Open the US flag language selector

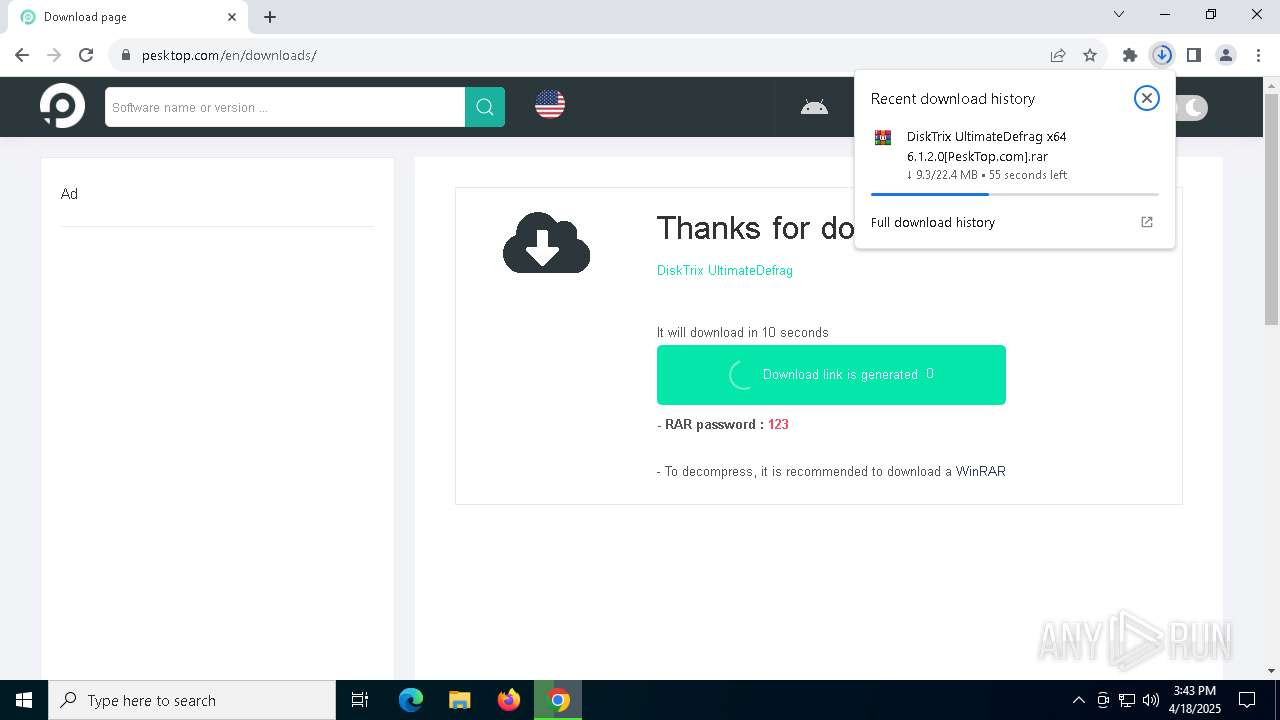click(550, 104)
